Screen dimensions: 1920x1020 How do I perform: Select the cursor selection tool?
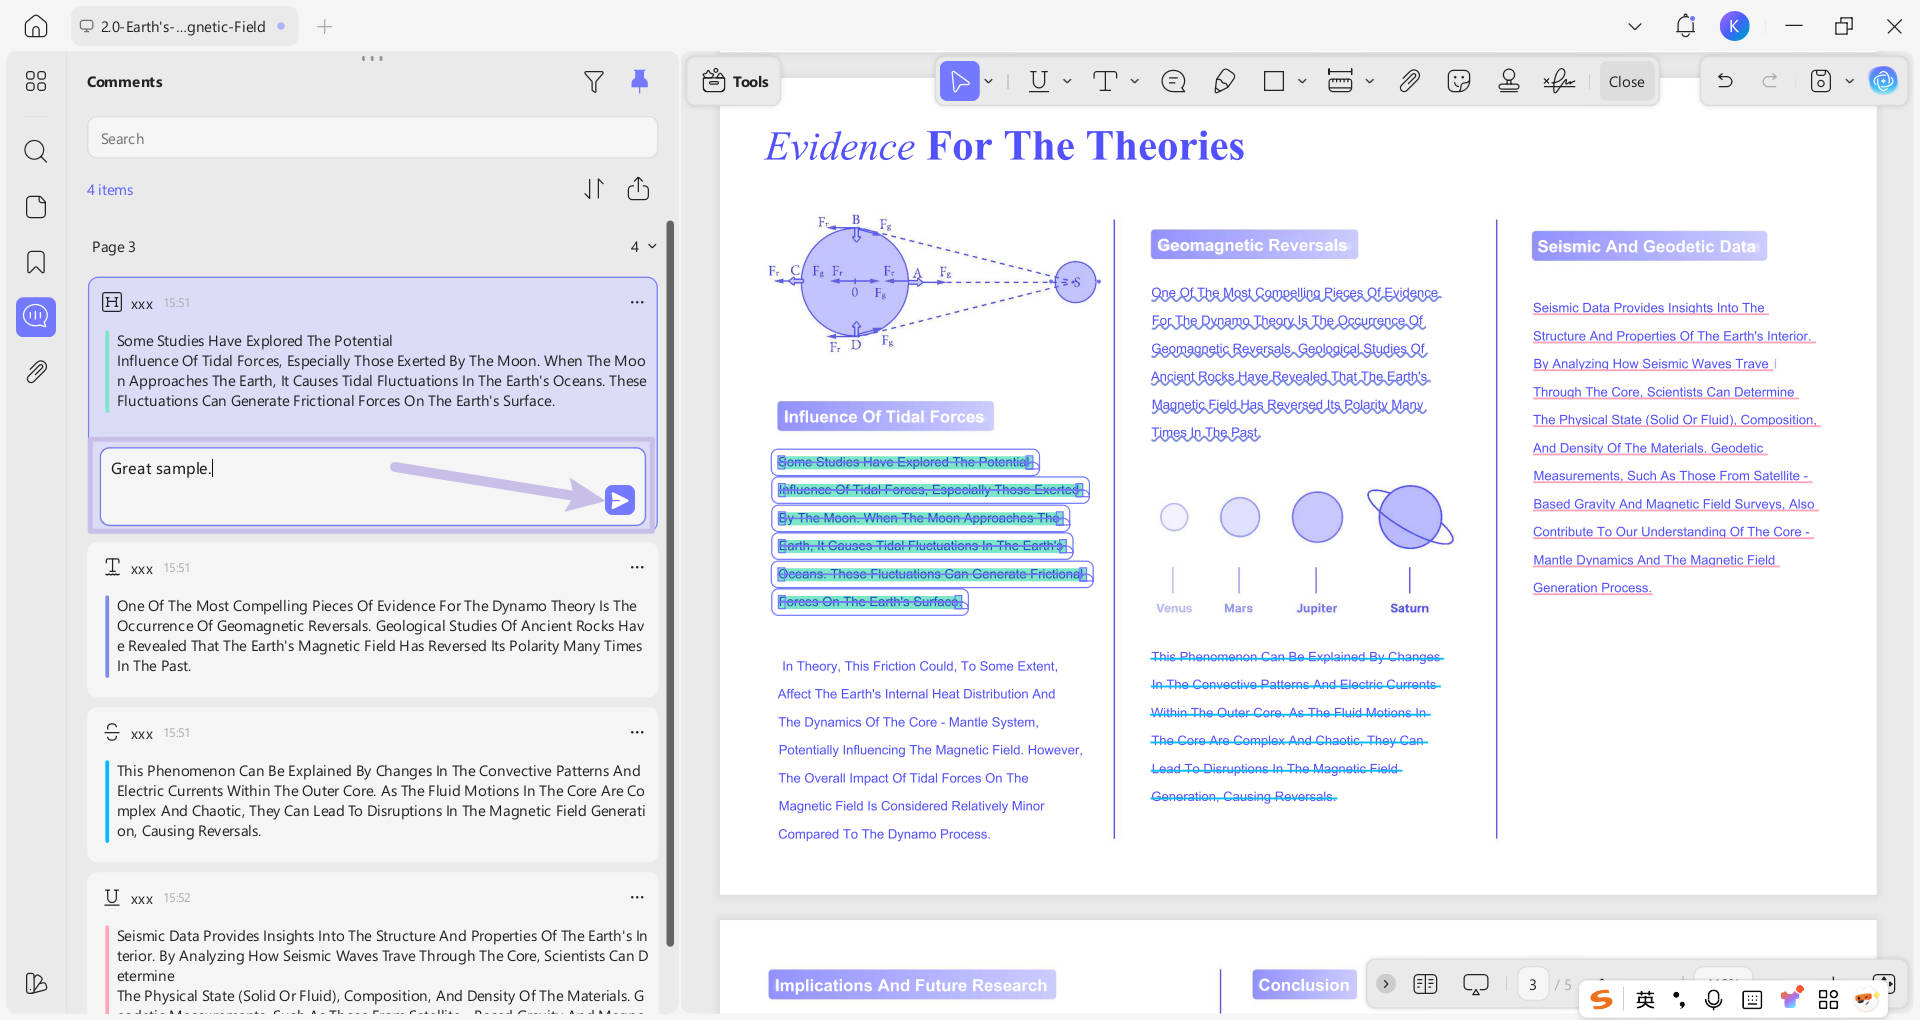click(x=959, y=81)
